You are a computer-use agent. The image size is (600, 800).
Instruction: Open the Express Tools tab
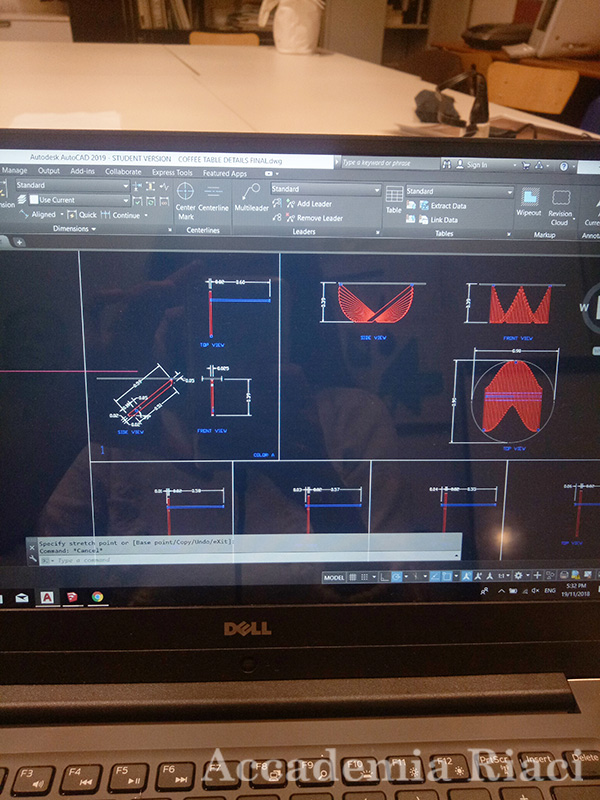pos(172,172)
